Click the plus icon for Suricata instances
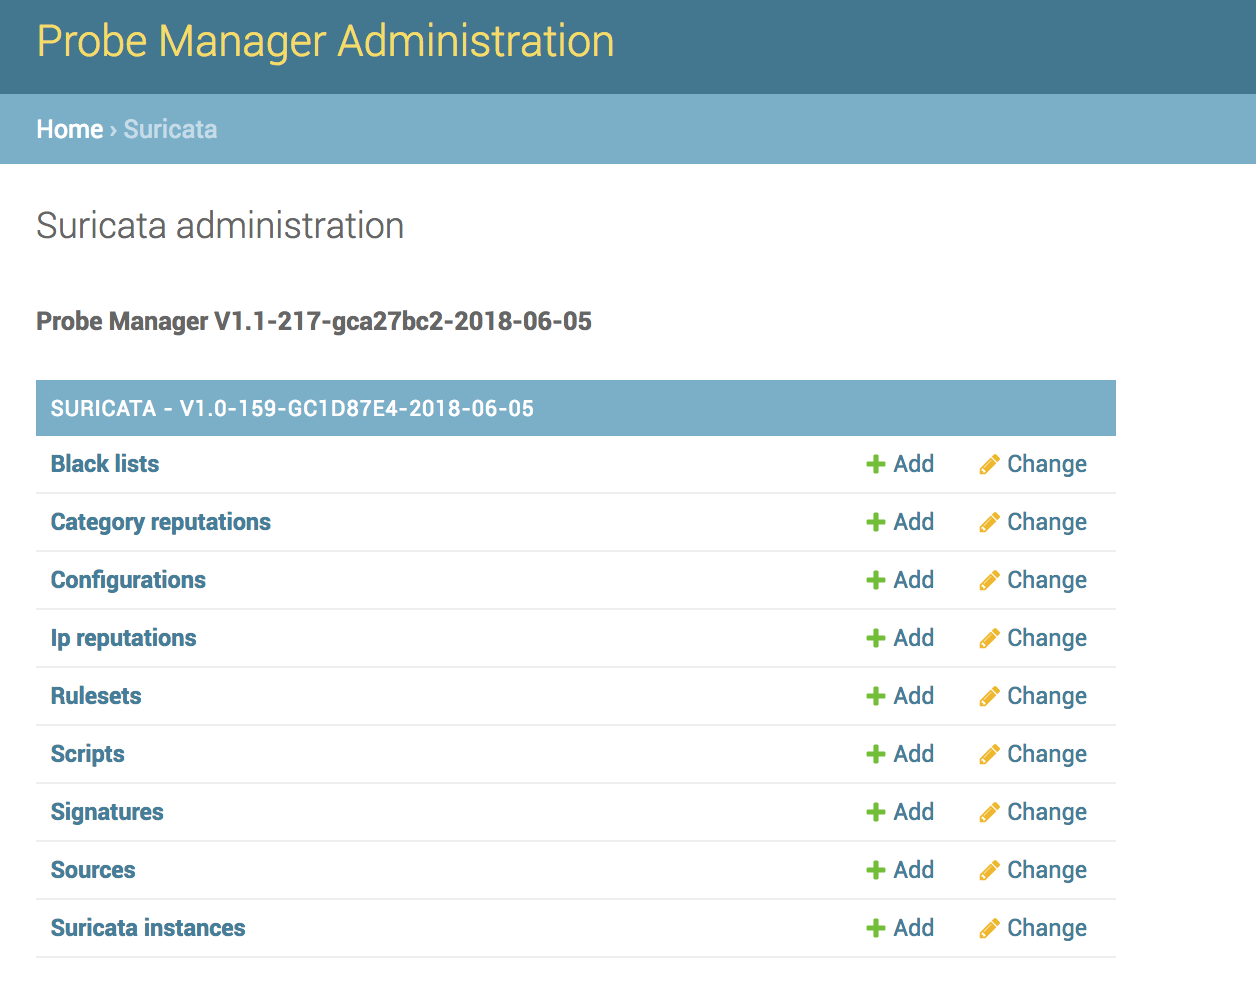This screenshot has width=1256, height=990. (x=876, y=928)
